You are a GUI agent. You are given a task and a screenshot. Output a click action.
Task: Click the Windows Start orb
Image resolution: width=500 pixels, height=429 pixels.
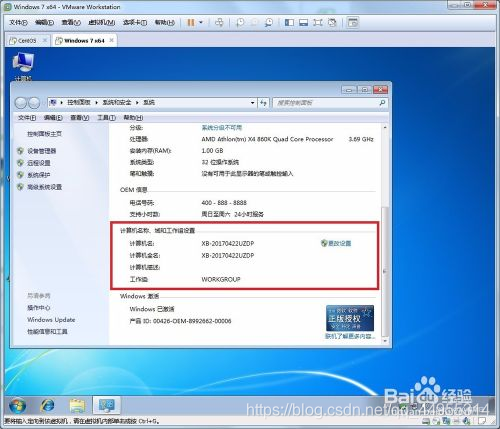click(18, 405)
